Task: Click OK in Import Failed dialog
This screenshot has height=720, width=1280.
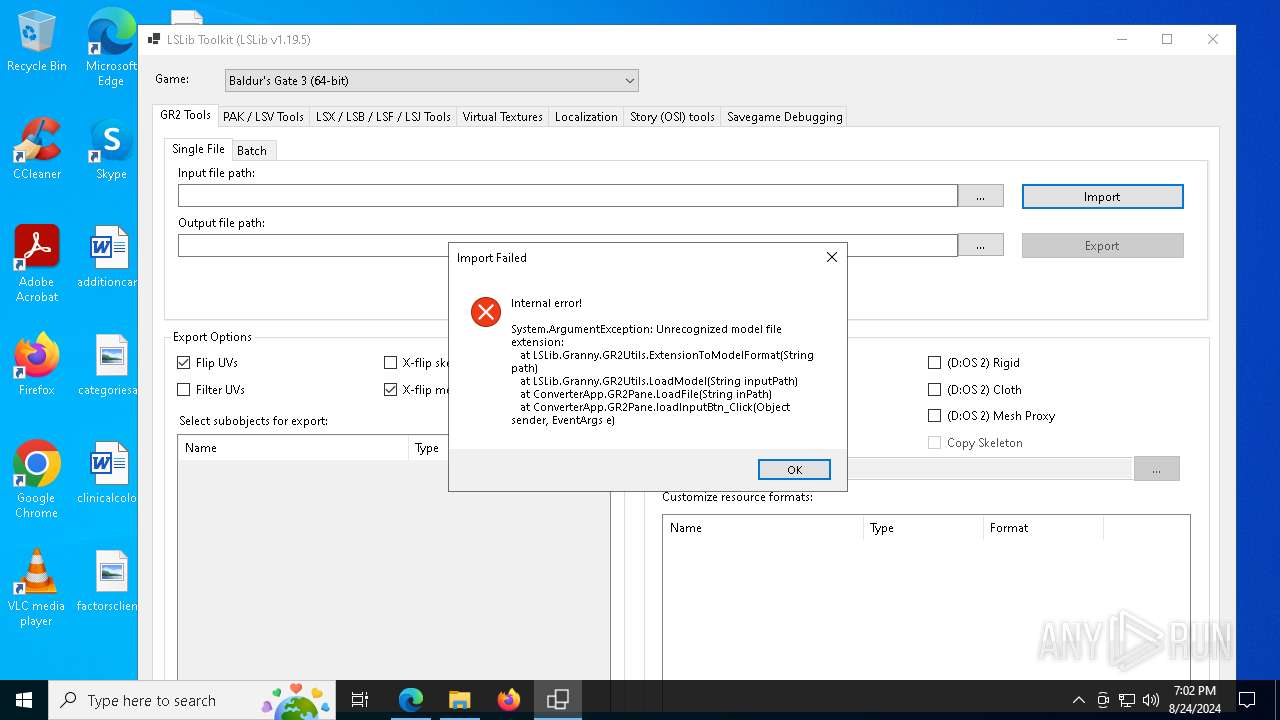Action: (794, 469)
